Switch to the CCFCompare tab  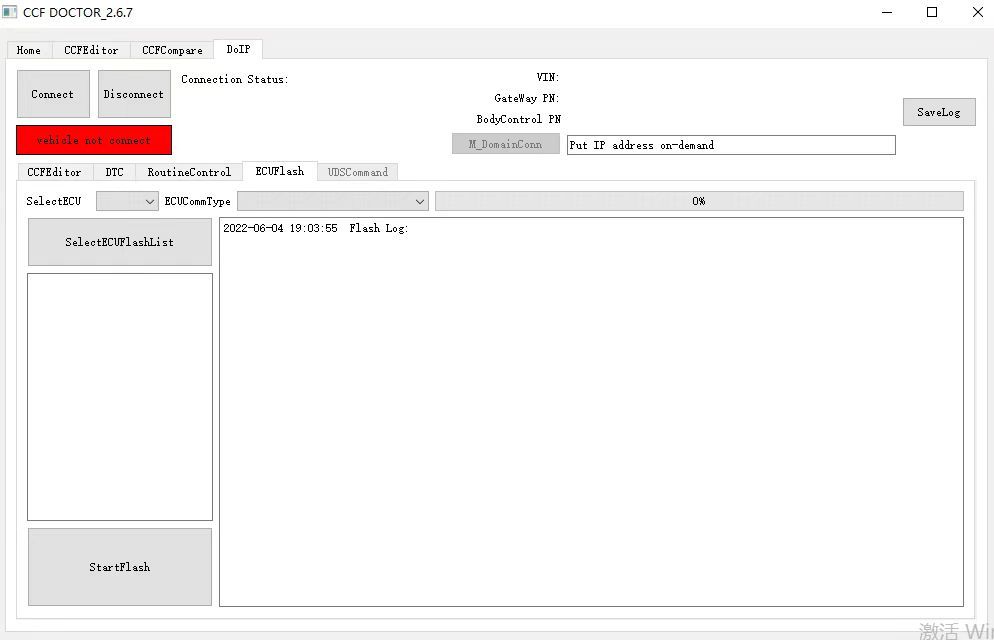pos(170,49)
